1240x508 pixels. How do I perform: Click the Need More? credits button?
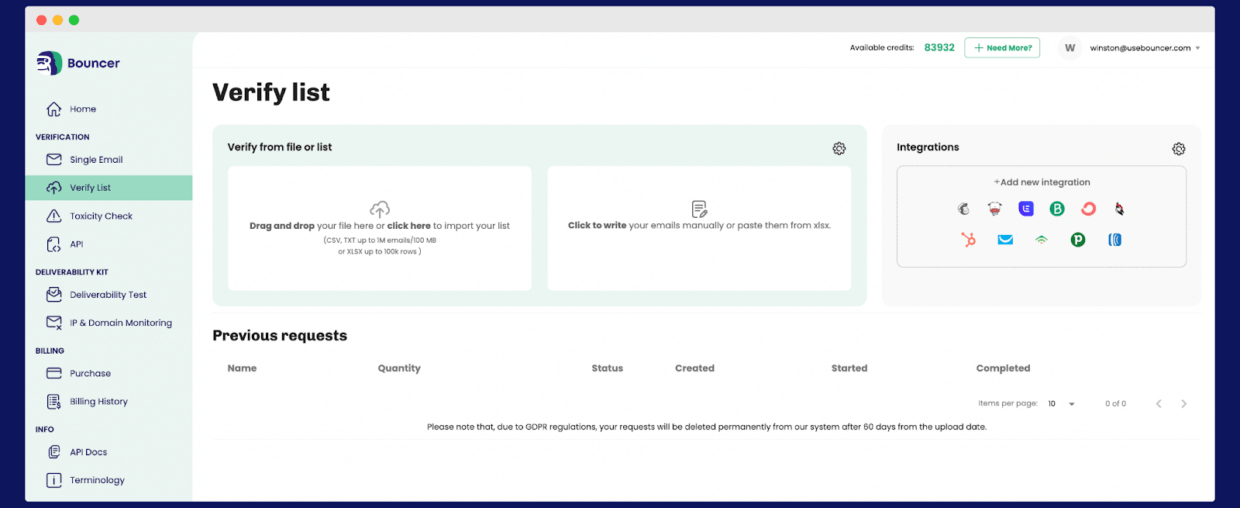pos(1002,48)
